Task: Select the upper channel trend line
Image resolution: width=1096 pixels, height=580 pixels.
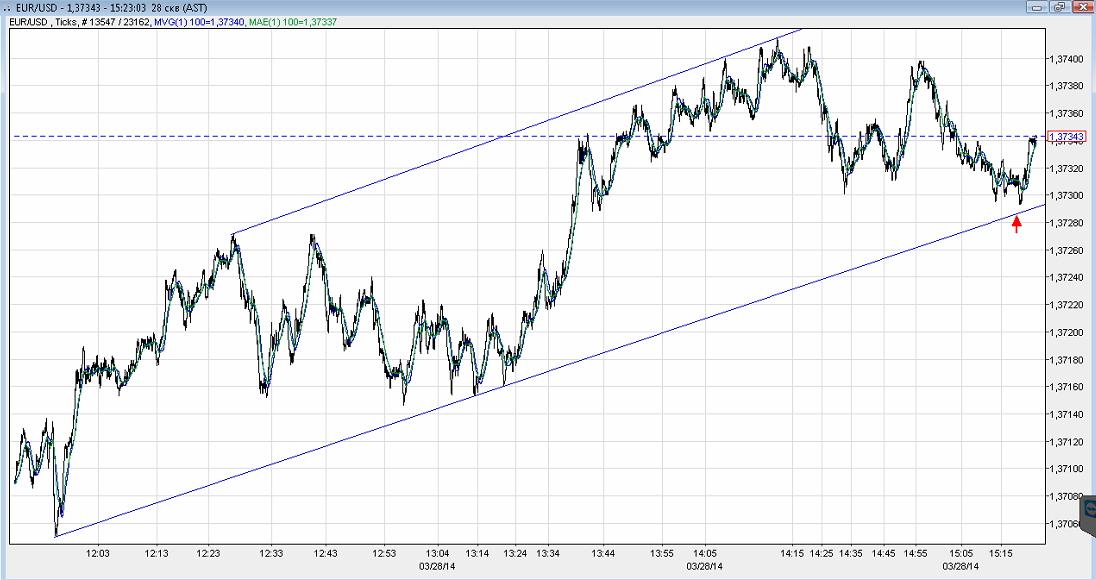Action: pos(517,132)
